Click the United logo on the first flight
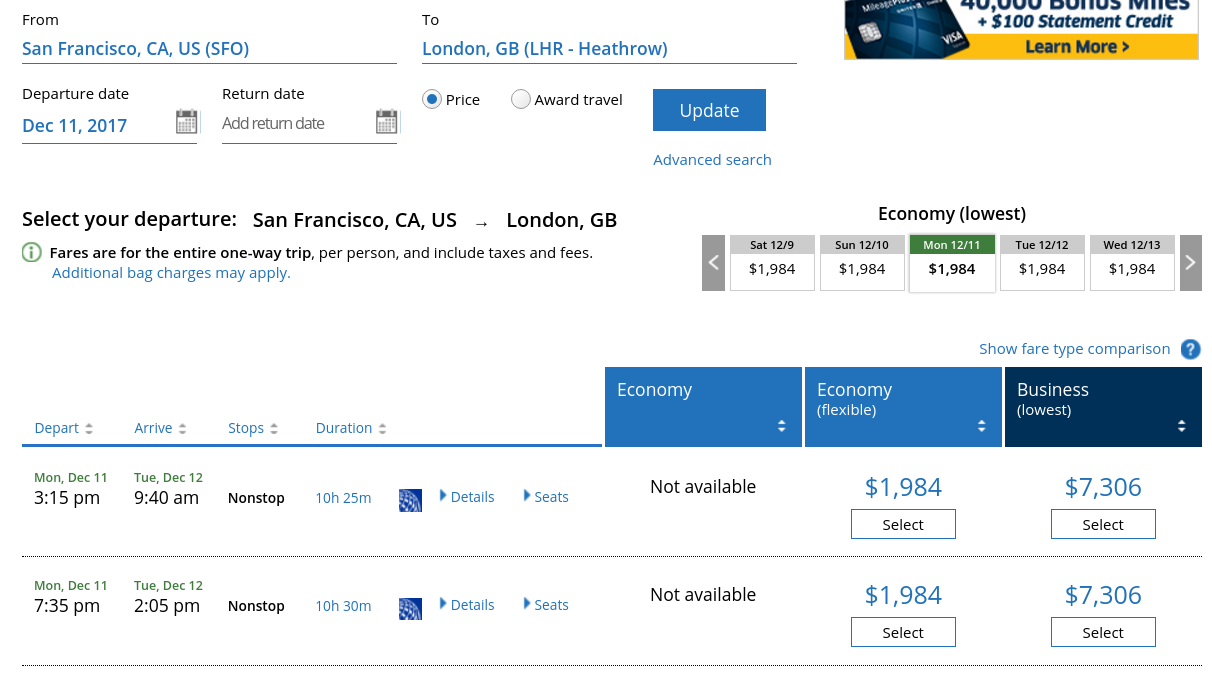Viewport: 1212px width, 679px height. 410,500
